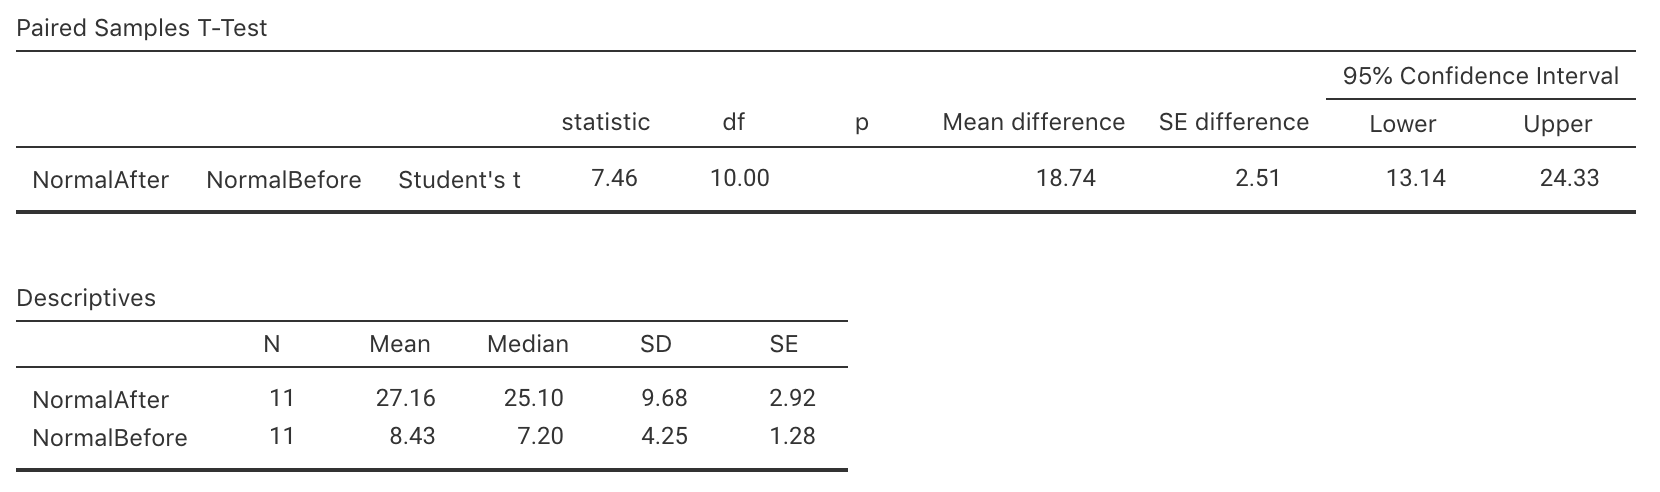Click the Mean difference column header
This screenshot has width=1660, height=492.
pyautogui.click(x=1033, y=122)
